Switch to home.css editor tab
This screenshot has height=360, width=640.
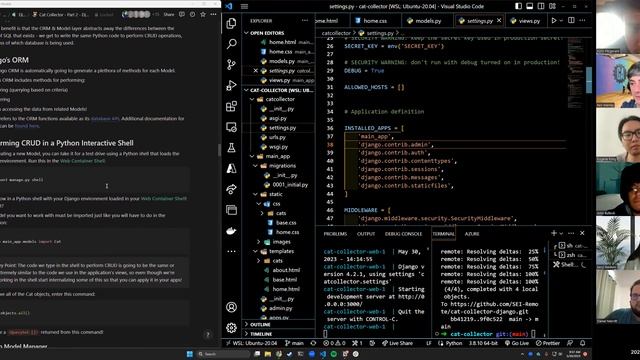point(375,20)
